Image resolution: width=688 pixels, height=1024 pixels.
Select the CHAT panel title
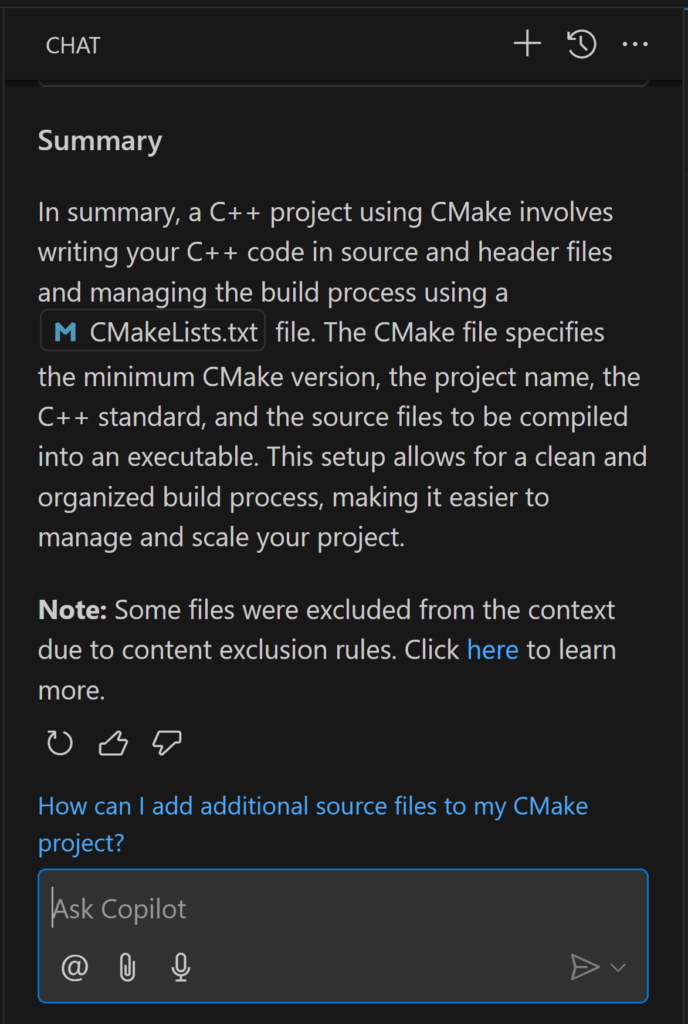click(72, 45)
